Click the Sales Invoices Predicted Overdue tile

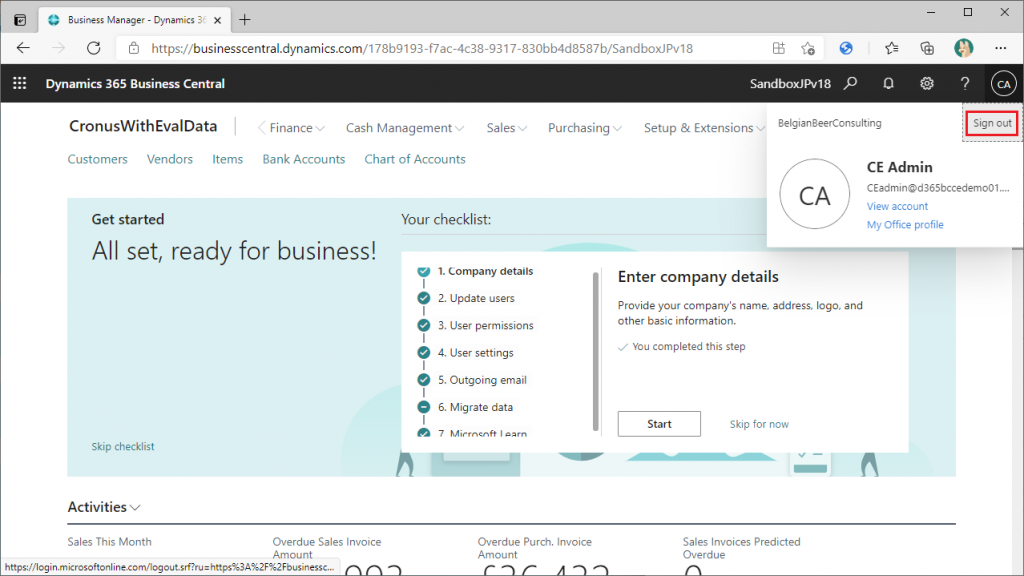pos(741,548)
